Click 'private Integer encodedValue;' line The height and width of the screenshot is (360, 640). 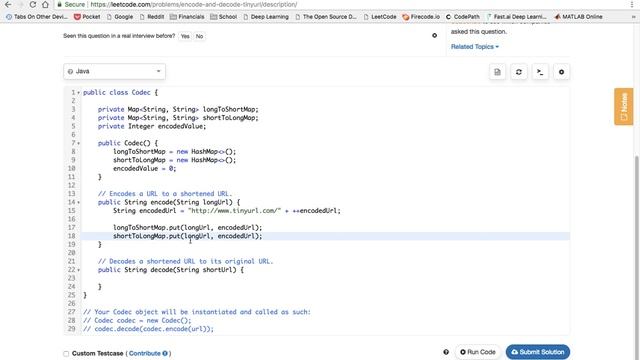click(x=152, y=127)
